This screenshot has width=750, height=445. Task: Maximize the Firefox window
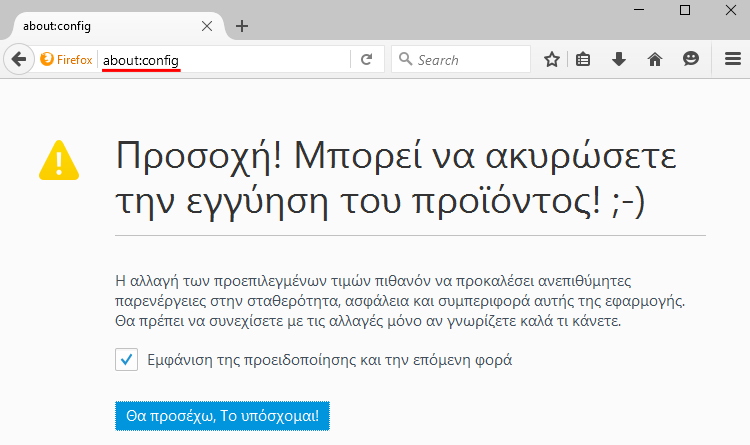click(x=685, y=10)
